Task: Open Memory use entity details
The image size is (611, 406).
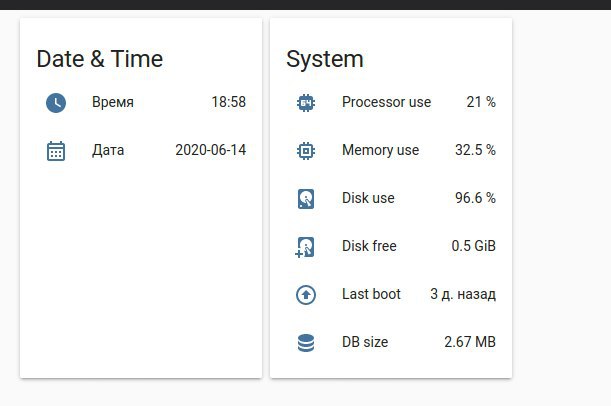Action: 380,150
